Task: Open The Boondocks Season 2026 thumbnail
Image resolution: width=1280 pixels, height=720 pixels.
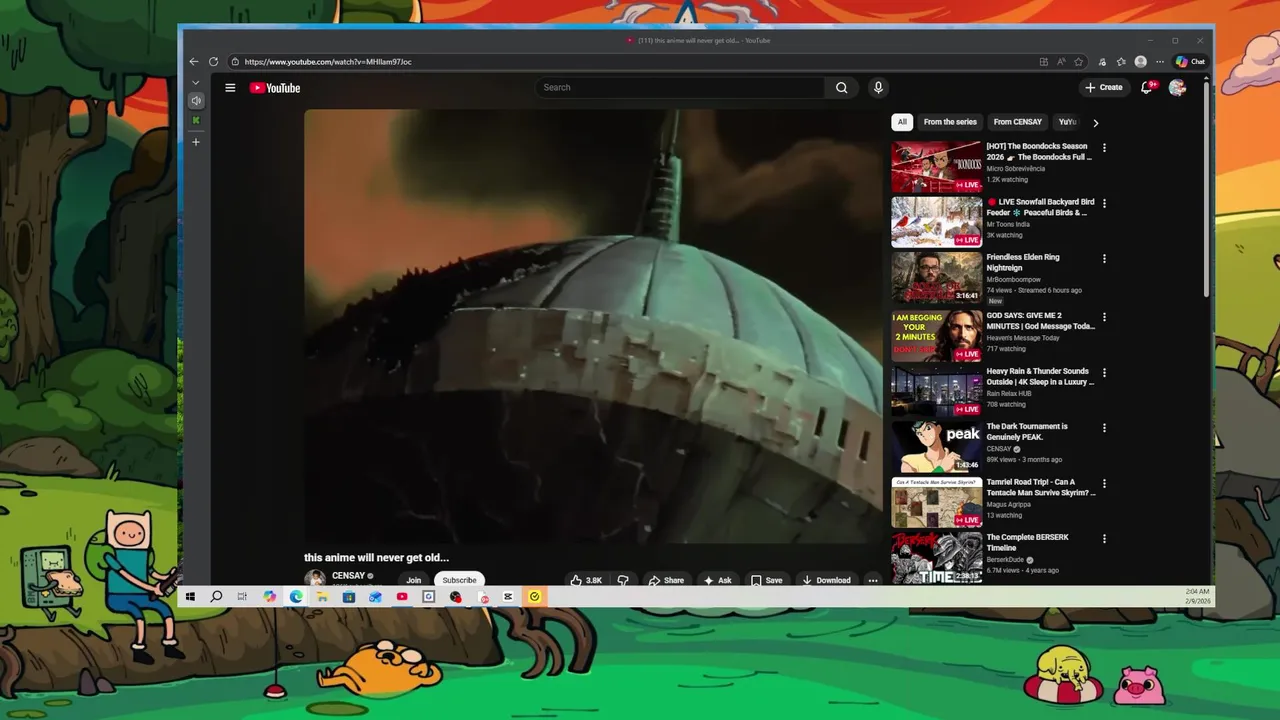Action: click(x=936, y=166)
